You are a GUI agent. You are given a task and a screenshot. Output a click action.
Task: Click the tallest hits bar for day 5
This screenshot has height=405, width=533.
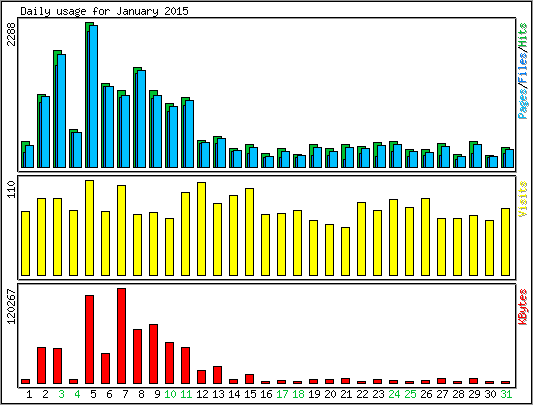coord(89,95)
